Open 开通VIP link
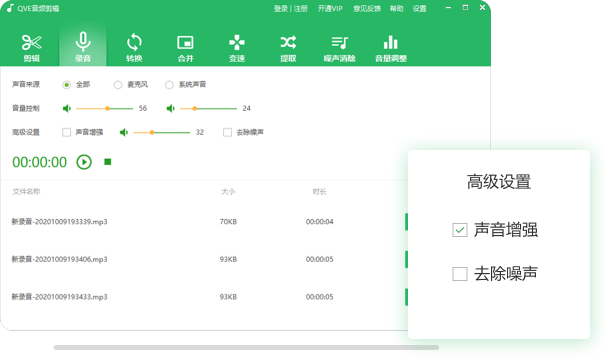This screenshot has width=609, height=360. [x=330, y=9]
